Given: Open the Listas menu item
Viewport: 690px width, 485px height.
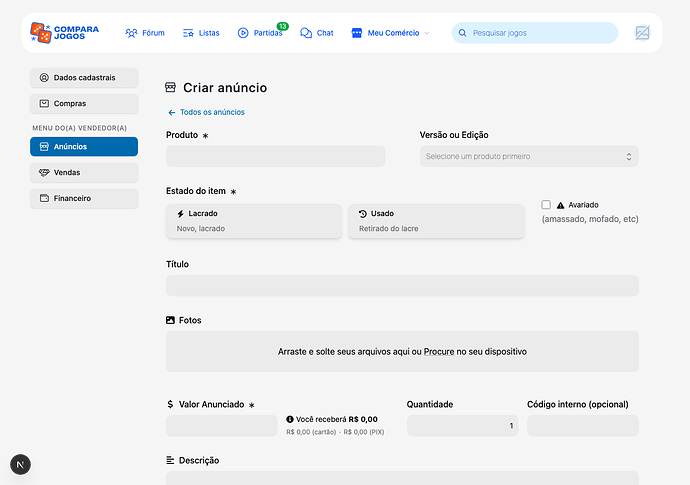Looking at the screenshot, I should tap(201, 33).
